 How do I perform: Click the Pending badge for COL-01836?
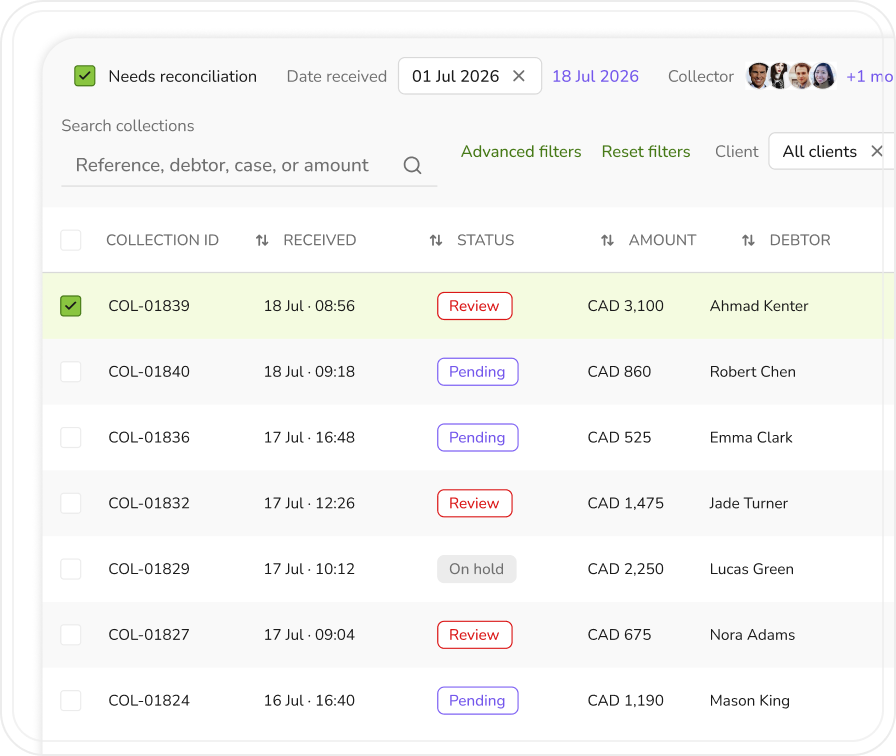pyautogui.click(x=478, y=437)
